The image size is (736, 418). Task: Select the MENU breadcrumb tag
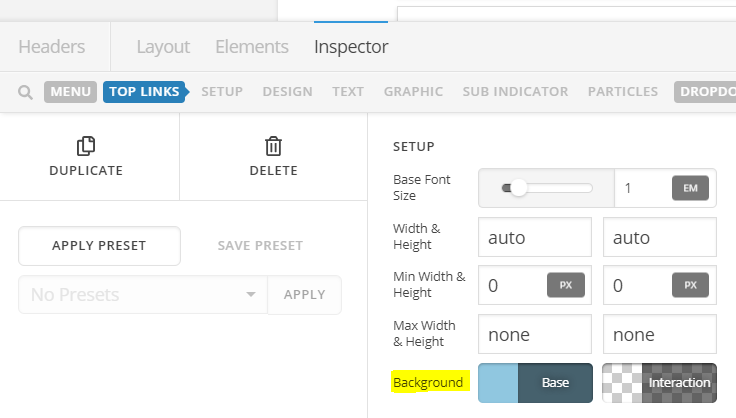(x=70, y=92)
